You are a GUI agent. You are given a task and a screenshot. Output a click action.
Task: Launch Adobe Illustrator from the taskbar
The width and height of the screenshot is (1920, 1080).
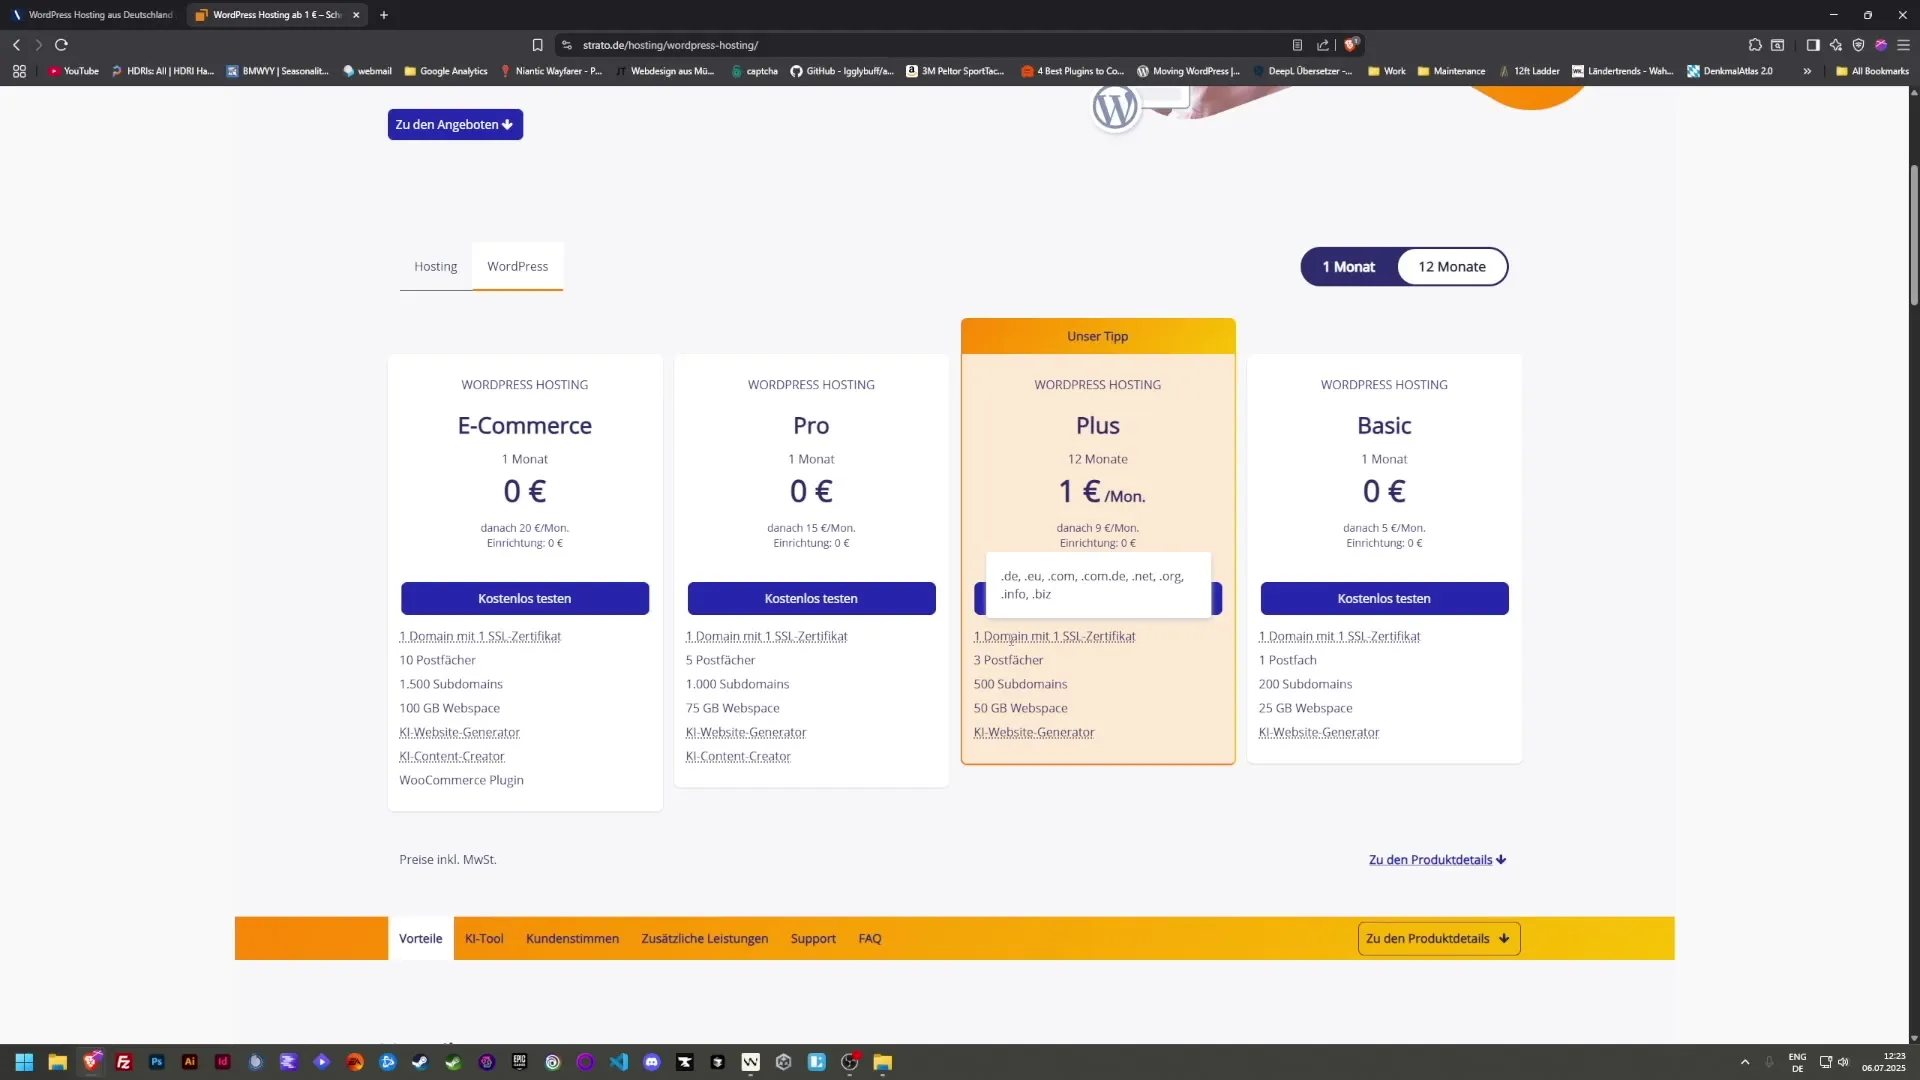click(189, 1062)
